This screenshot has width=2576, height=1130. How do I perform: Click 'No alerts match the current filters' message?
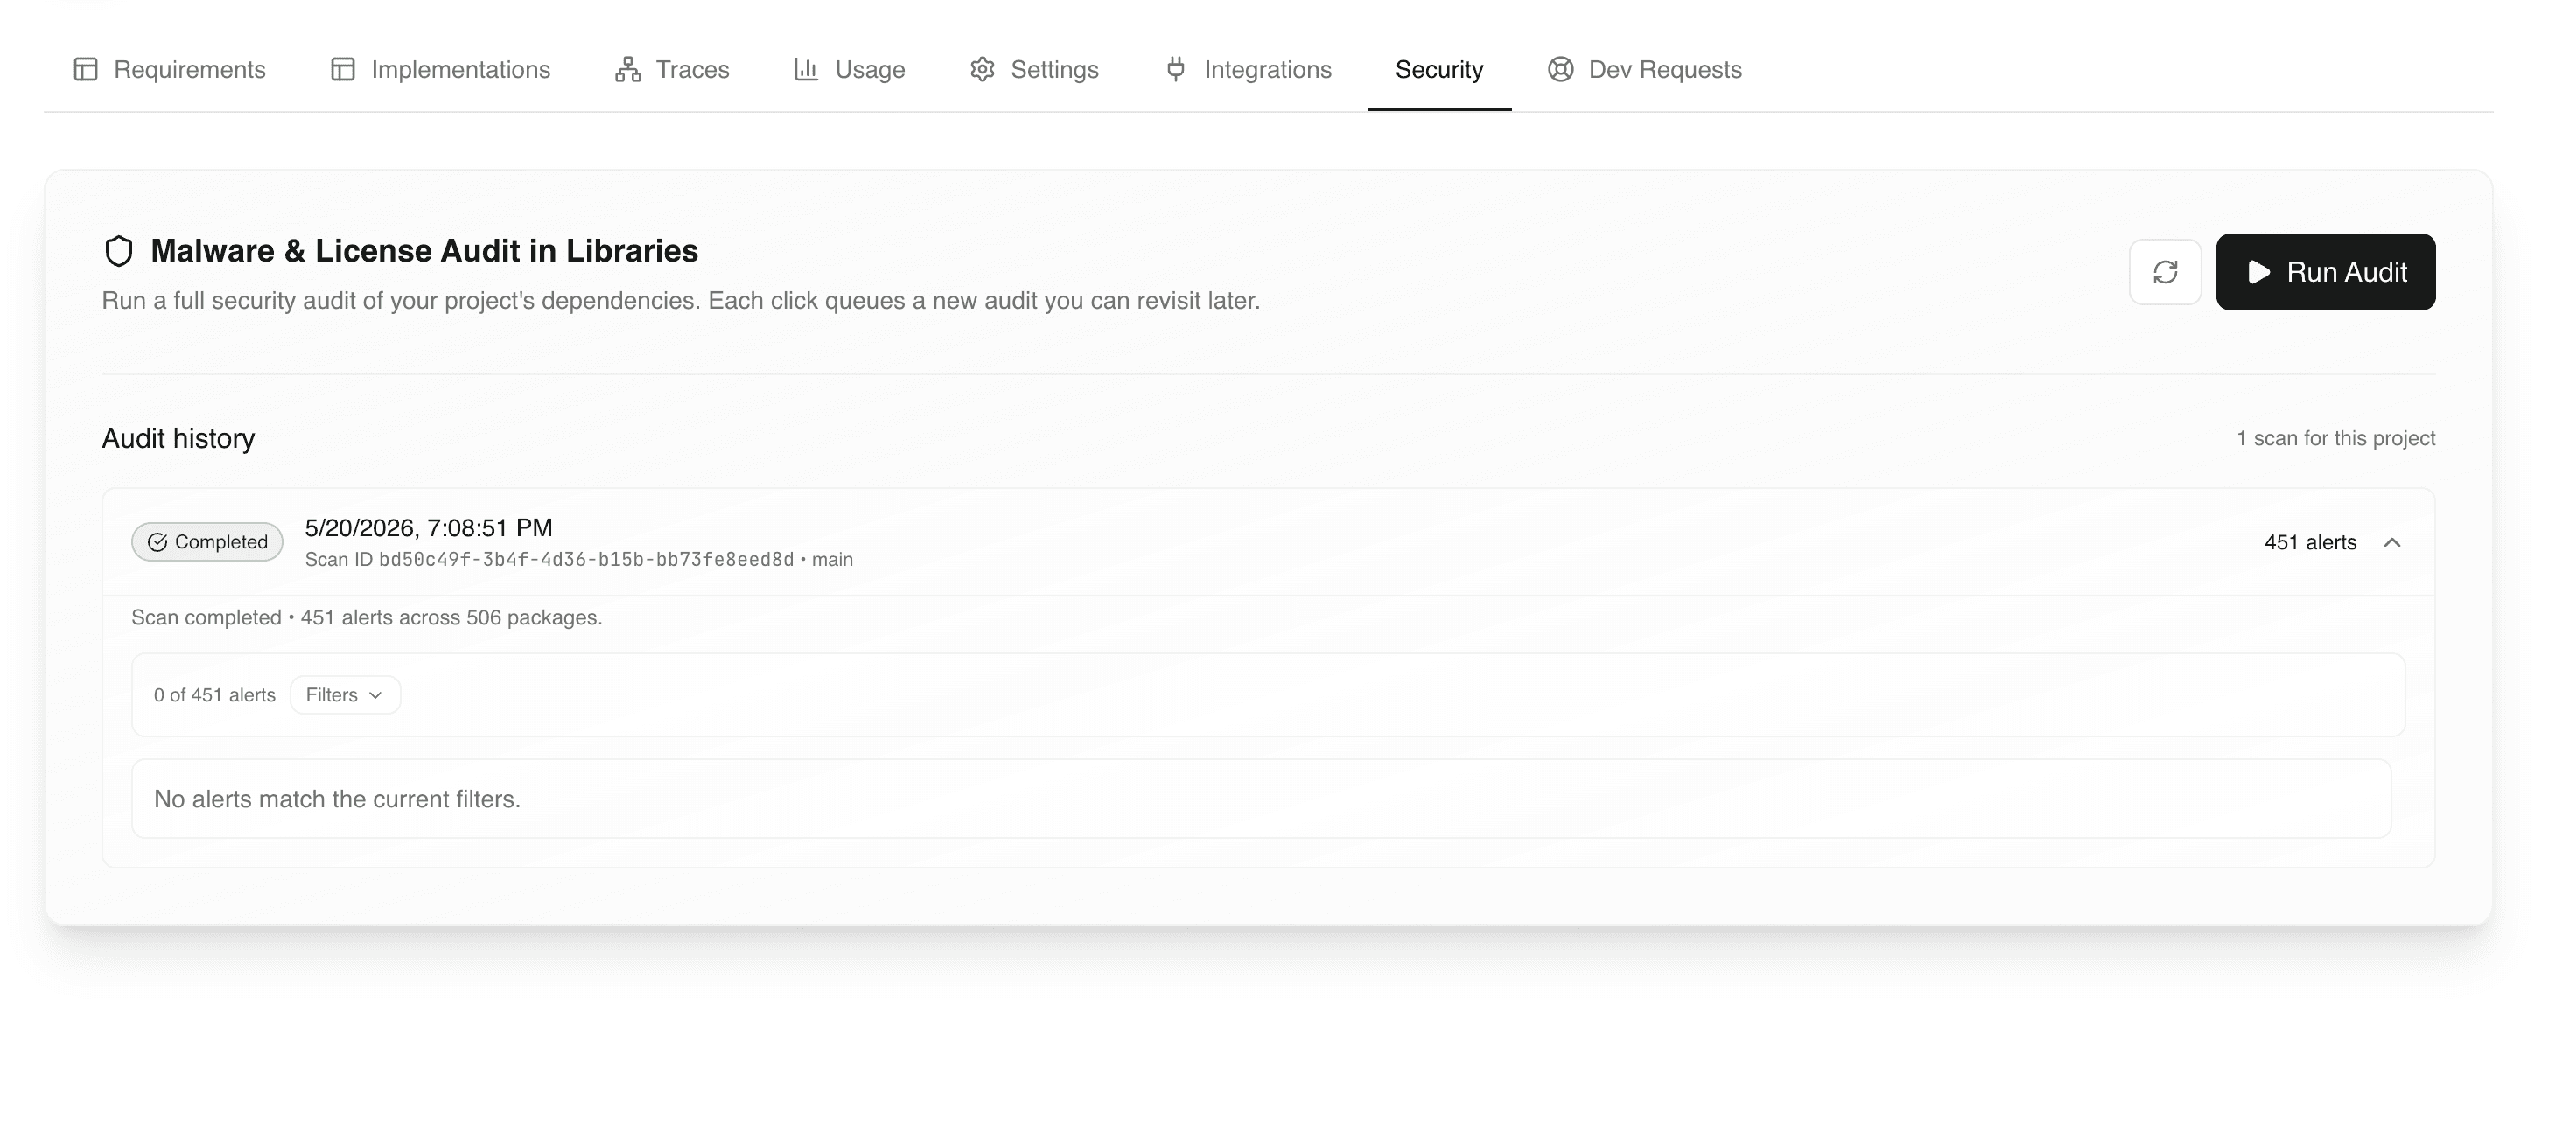coord(337,799)
